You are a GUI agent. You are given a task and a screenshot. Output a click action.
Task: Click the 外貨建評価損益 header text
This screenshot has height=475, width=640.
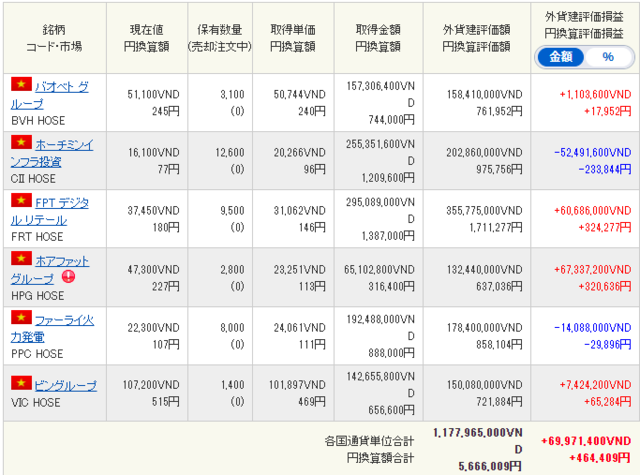pyautogui.click(x=584, y=17)
